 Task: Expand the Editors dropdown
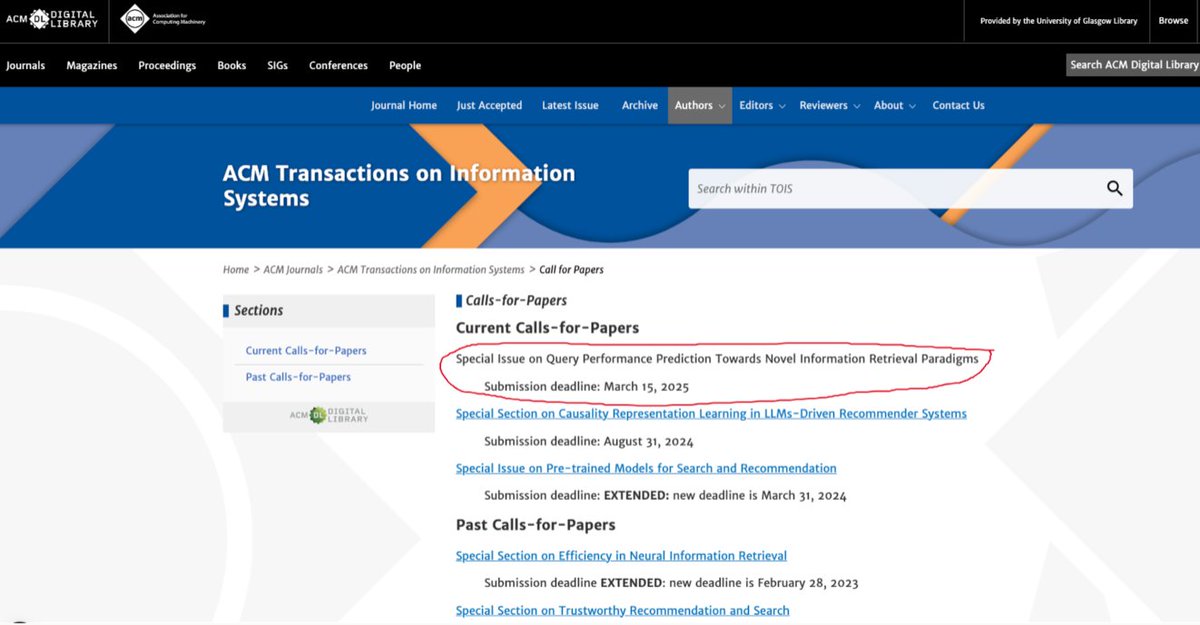[x=762, y=105]
